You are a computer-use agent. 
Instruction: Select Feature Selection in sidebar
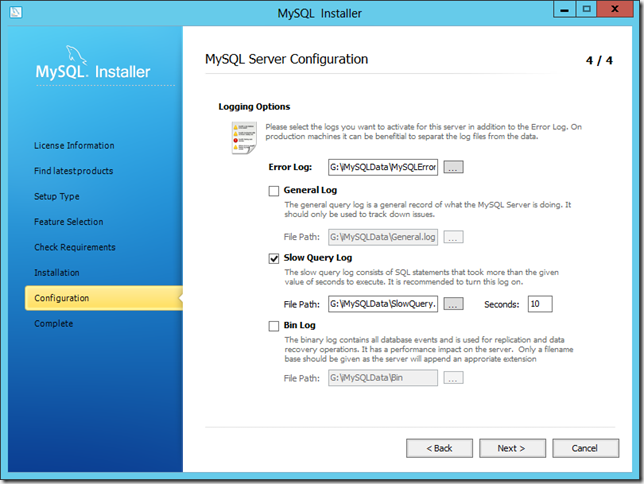pos(69,222)
